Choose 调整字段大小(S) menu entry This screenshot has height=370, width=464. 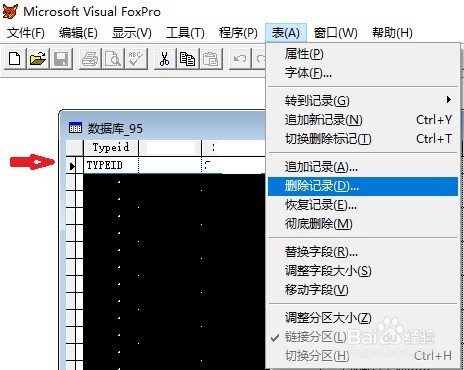pos(363,271)
